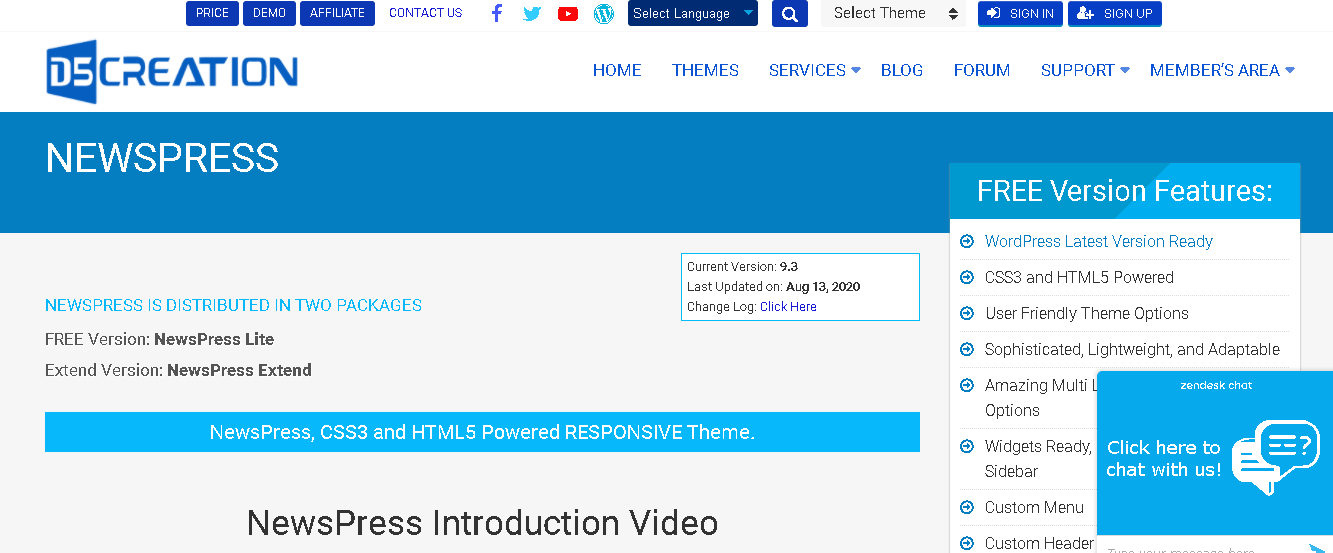Open the WordPress logo icon
Viewport: 1333px width, 553px height.
pos(603,14)
